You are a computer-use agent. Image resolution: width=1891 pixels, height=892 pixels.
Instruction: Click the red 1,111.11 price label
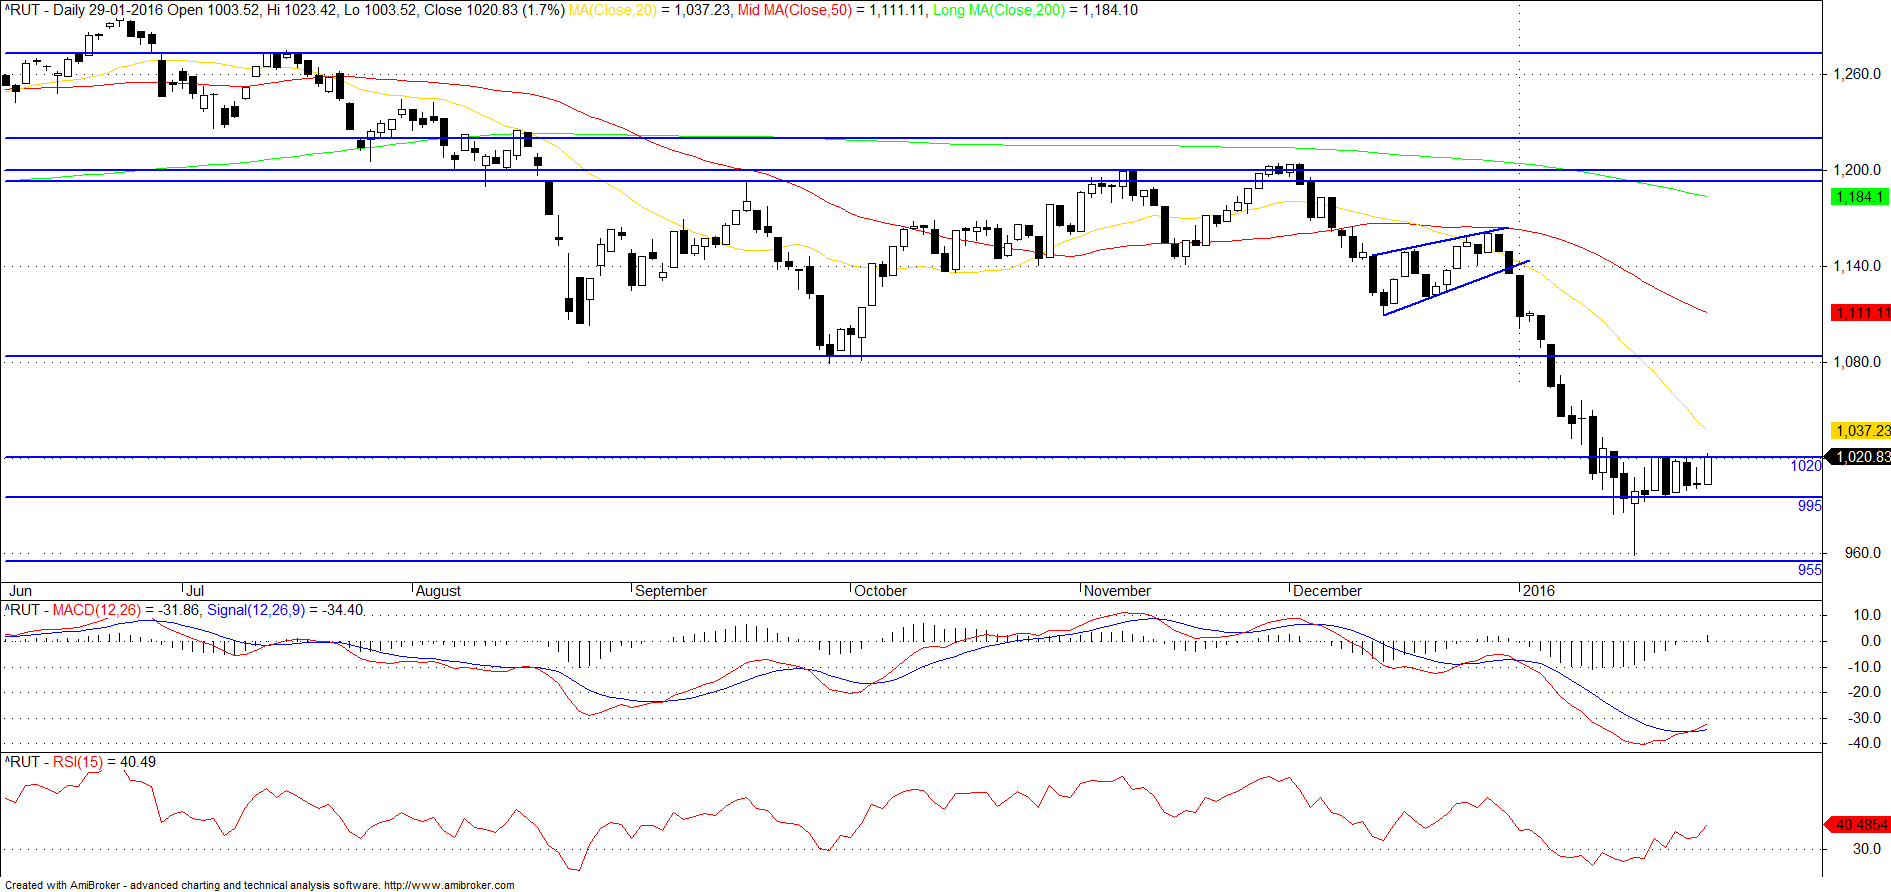pyautogui.click(x=1860, y=313)
